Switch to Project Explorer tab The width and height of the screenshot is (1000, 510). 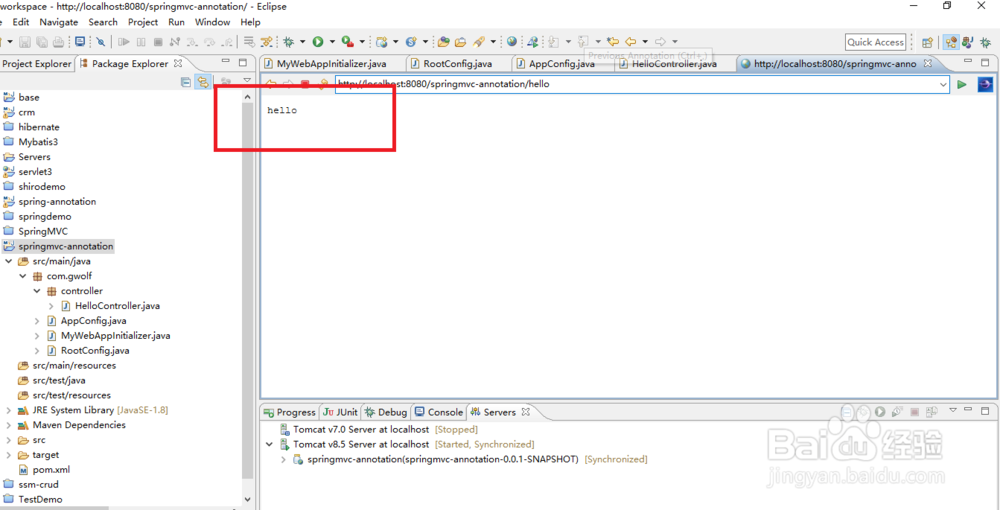37,64
